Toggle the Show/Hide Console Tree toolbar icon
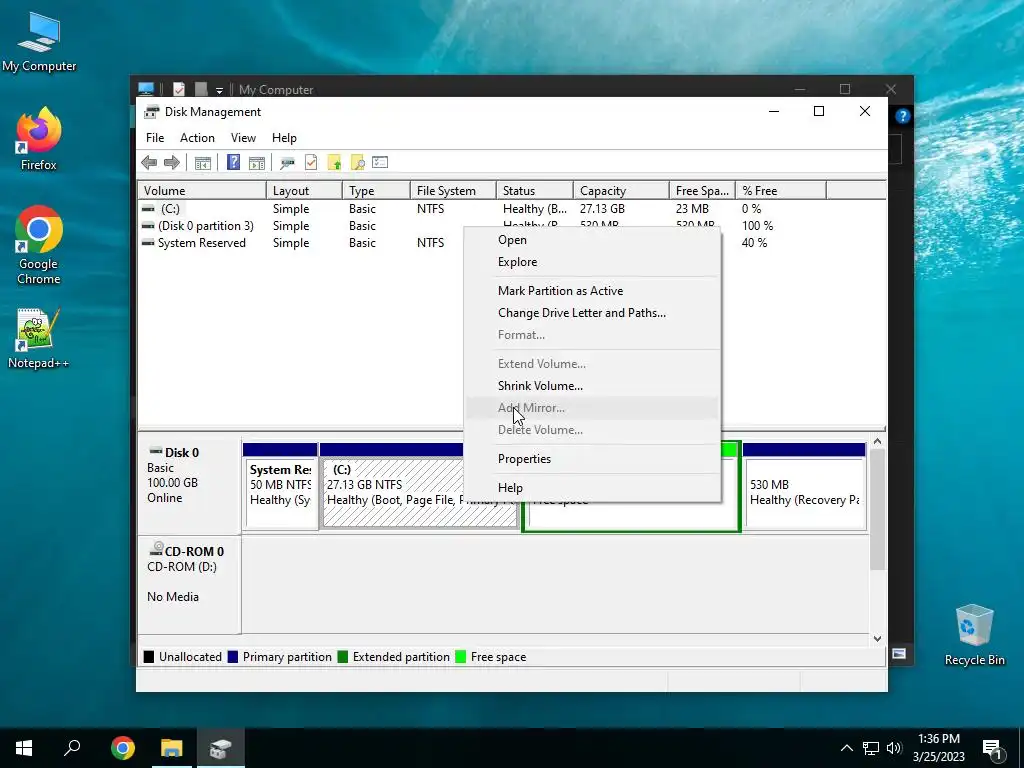This screenshot has width=1024, height=768. click(x=202, y=163)
